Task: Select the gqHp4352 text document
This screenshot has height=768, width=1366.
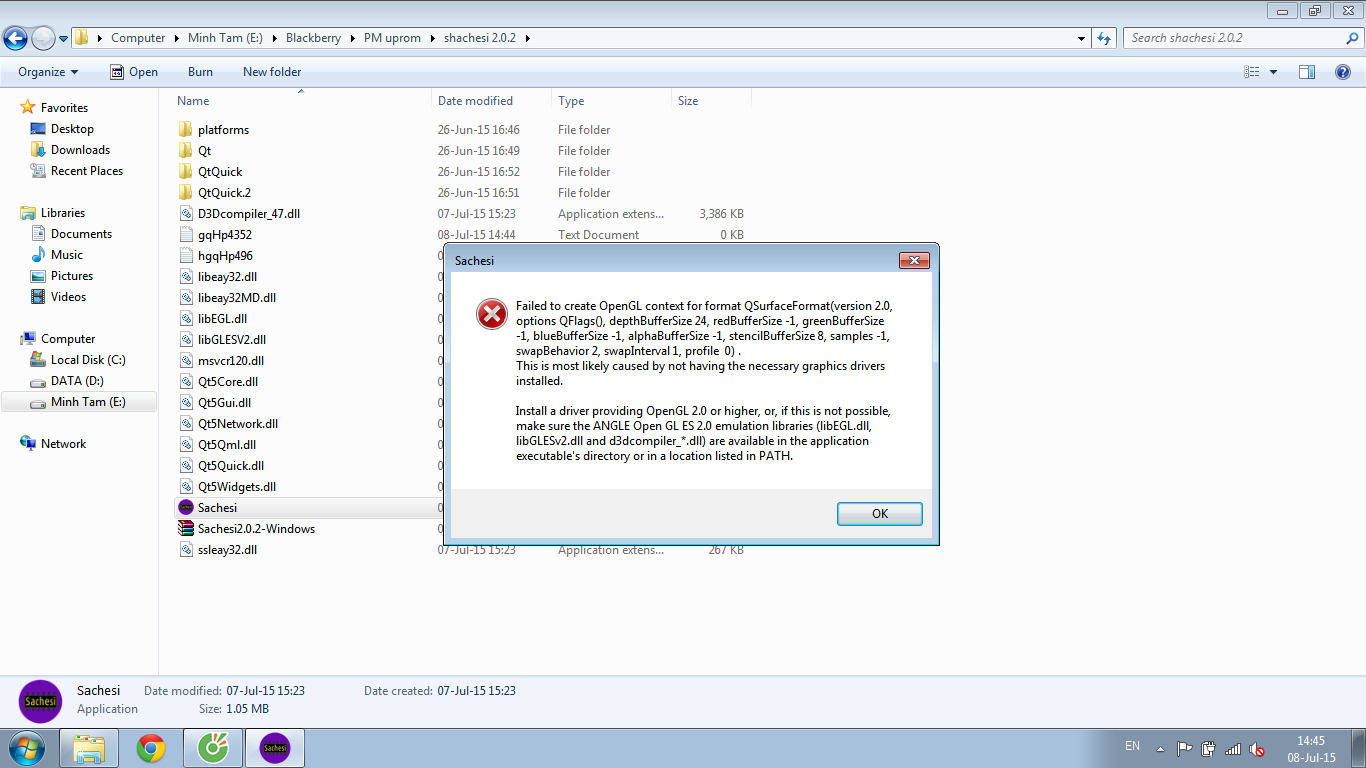Action: click(225, 235)
